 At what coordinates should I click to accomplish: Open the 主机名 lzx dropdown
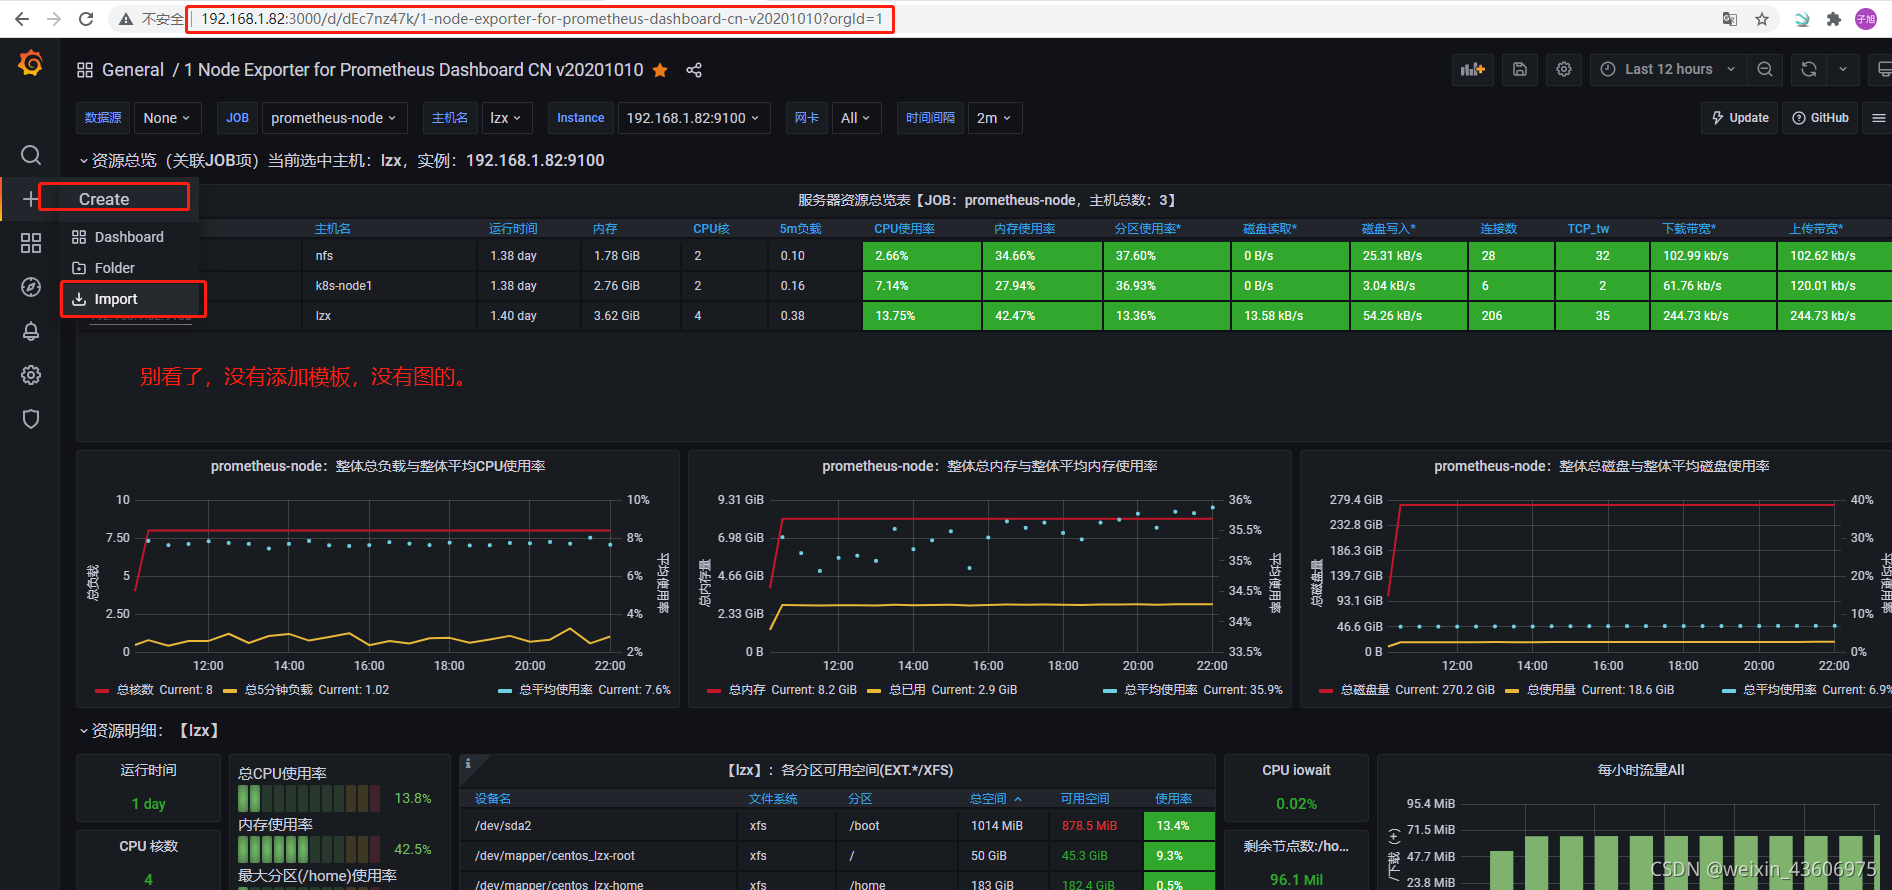click(506, 118)
